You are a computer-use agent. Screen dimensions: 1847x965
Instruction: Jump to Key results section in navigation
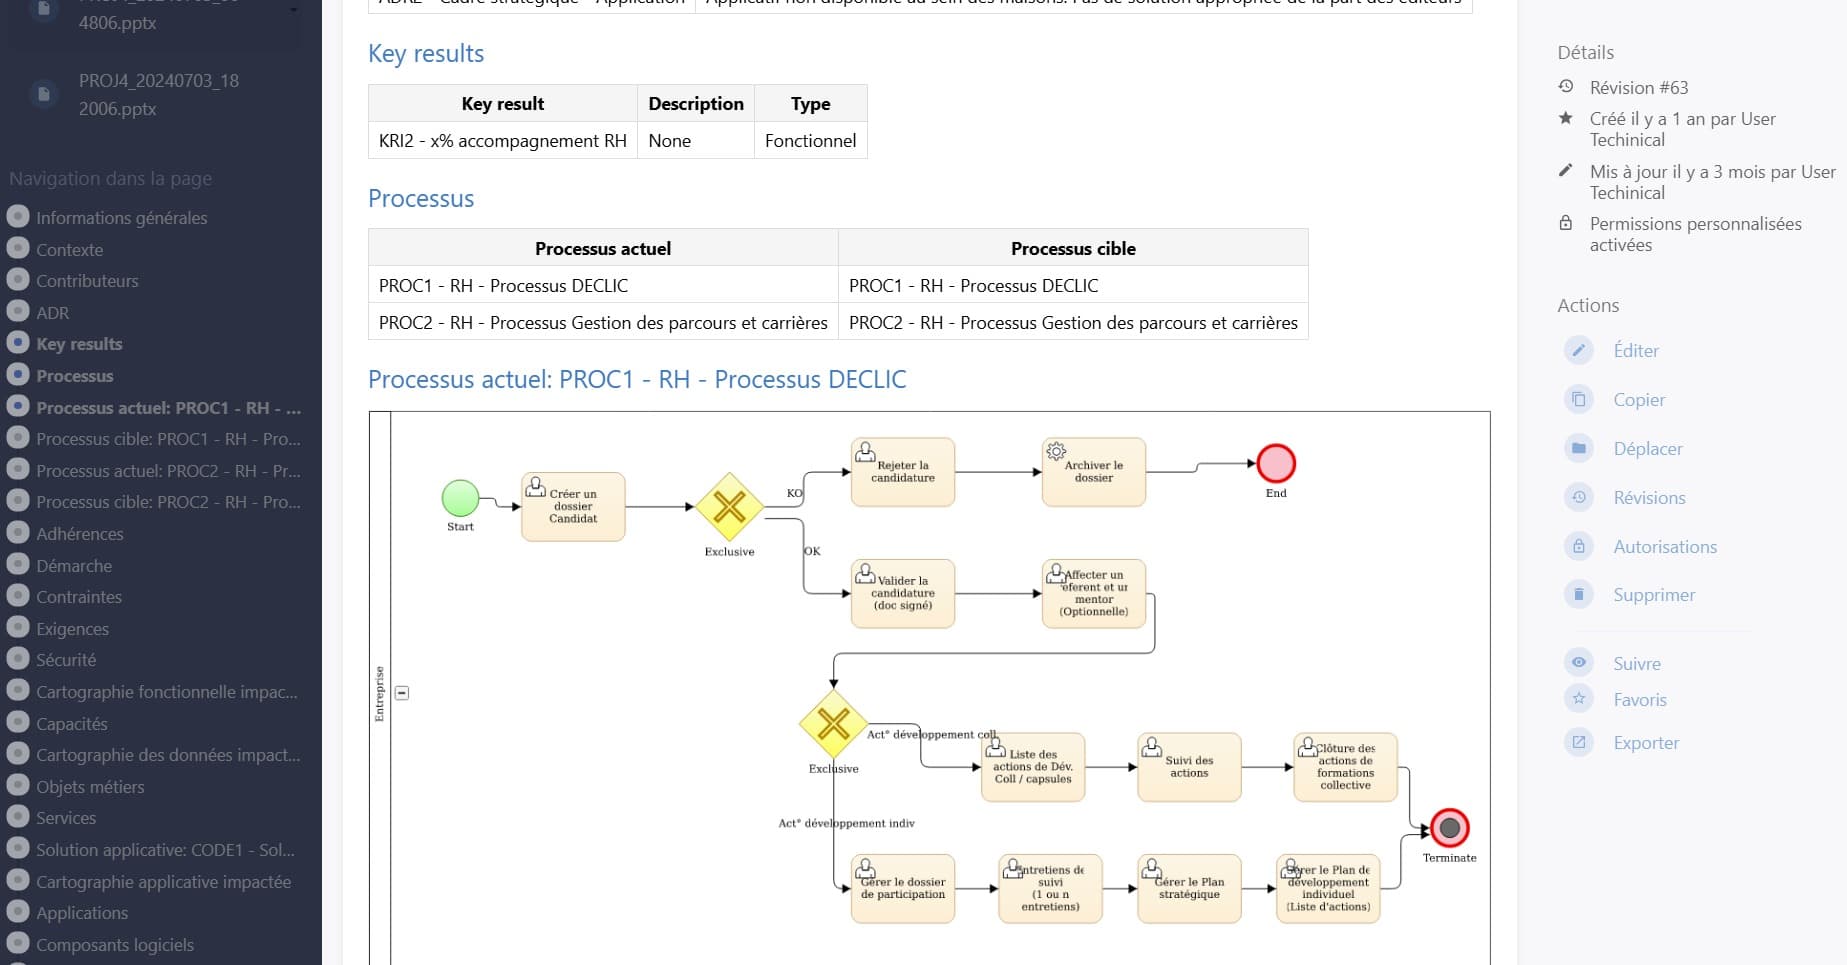point(79,344)
